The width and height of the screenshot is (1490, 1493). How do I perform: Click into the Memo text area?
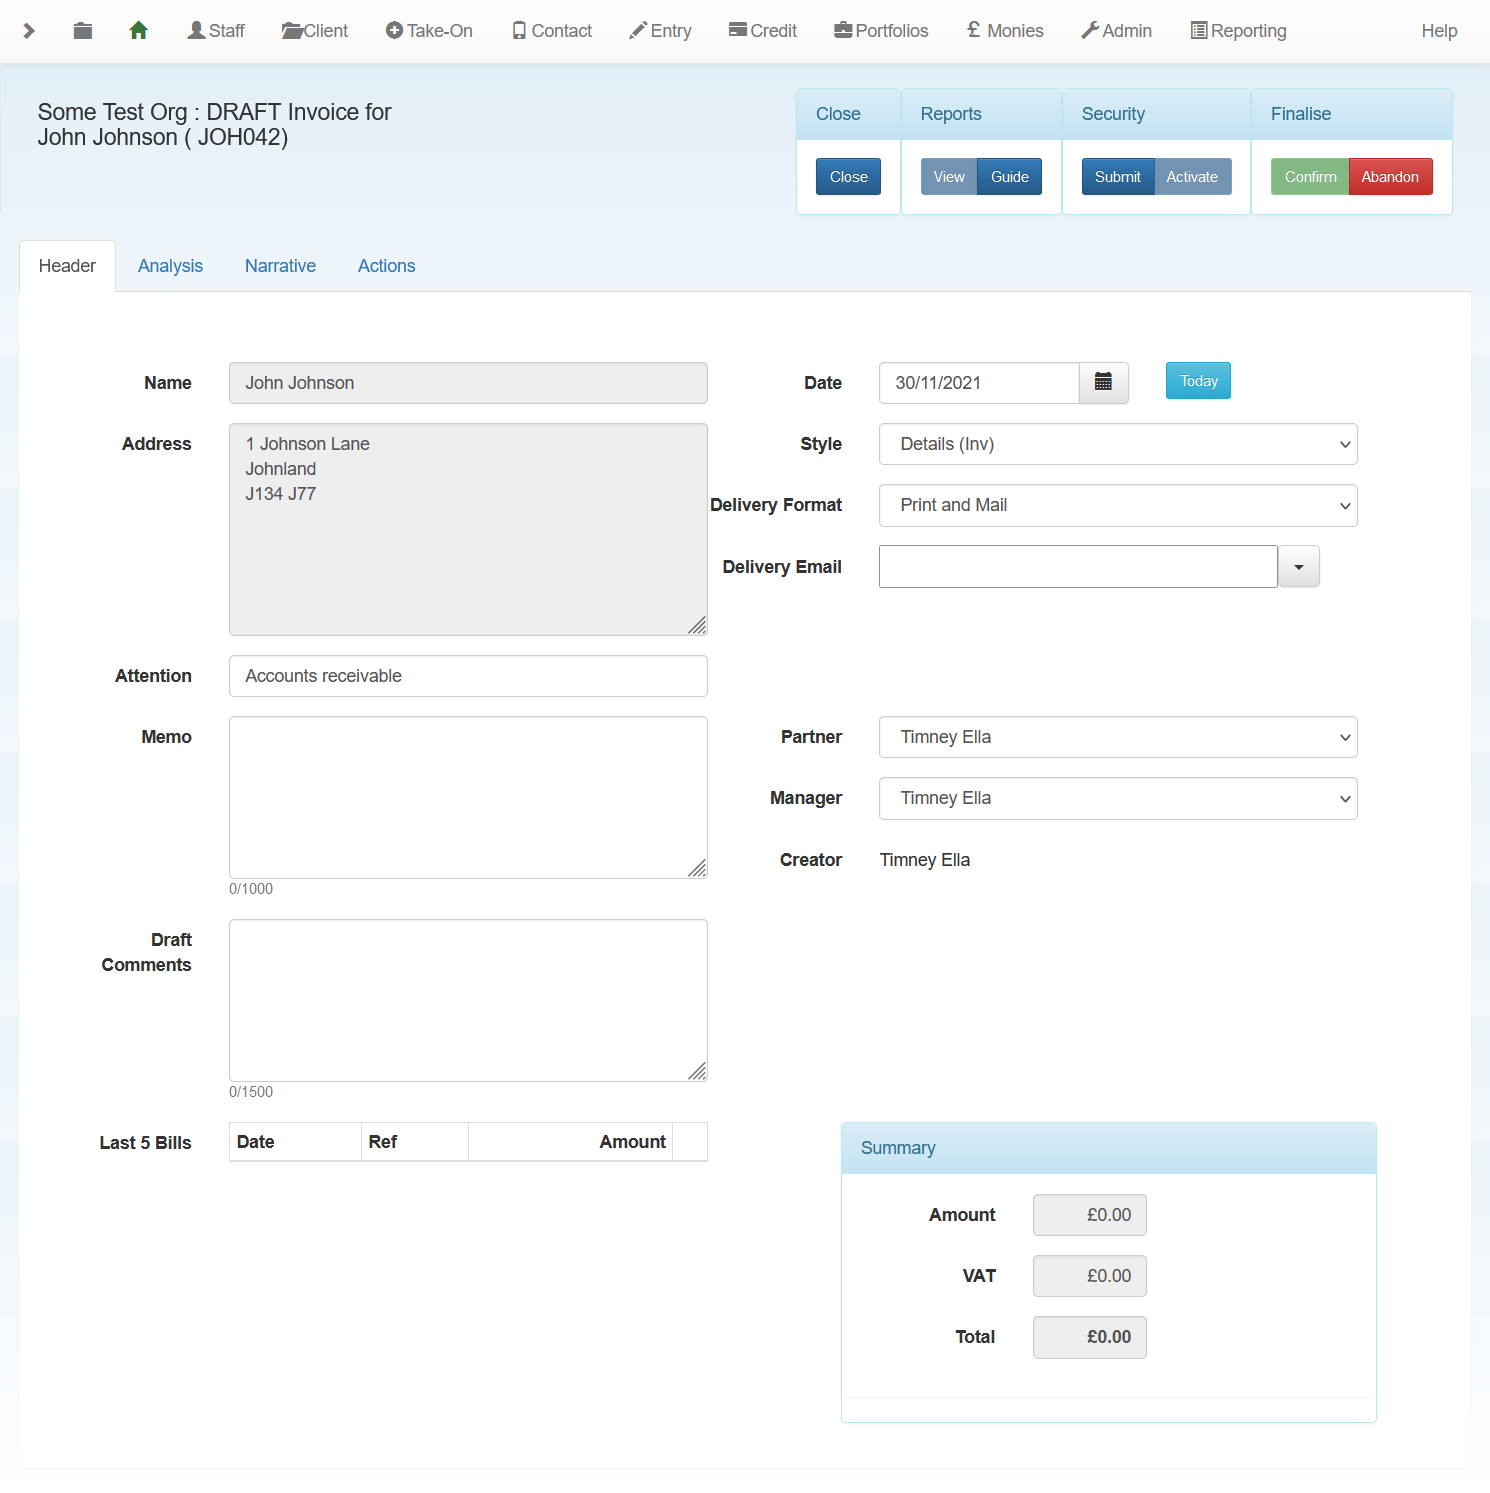coord(468,797)
